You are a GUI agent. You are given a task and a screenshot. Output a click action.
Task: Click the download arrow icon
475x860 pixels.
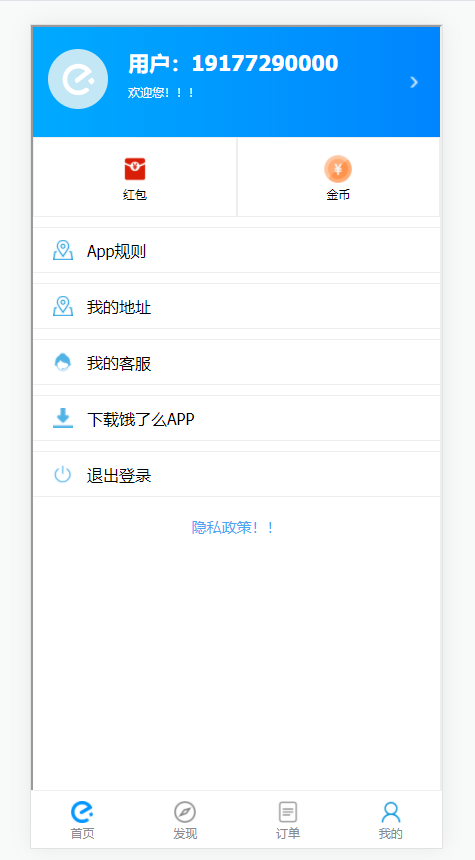click(63, 418)
